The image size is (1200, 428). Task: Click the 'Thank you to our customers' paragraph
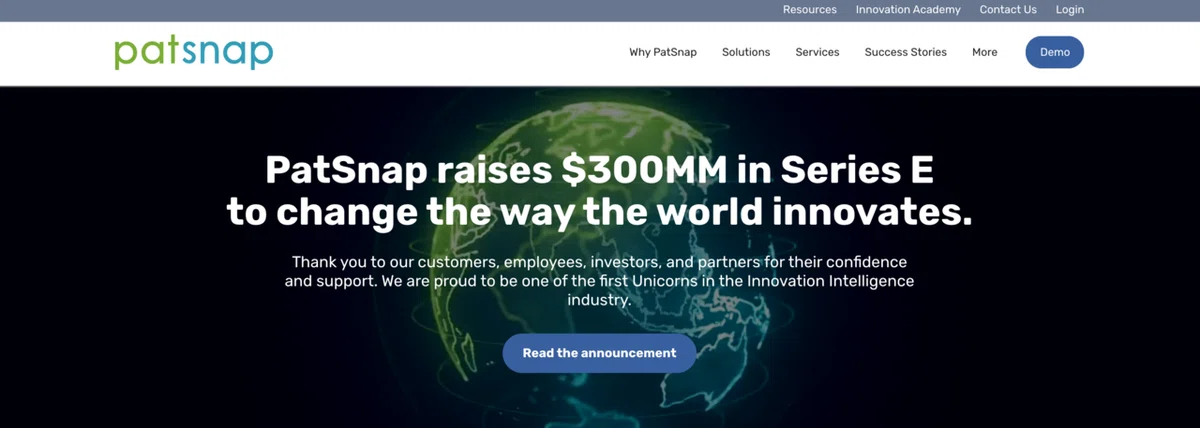click(599, 281)
